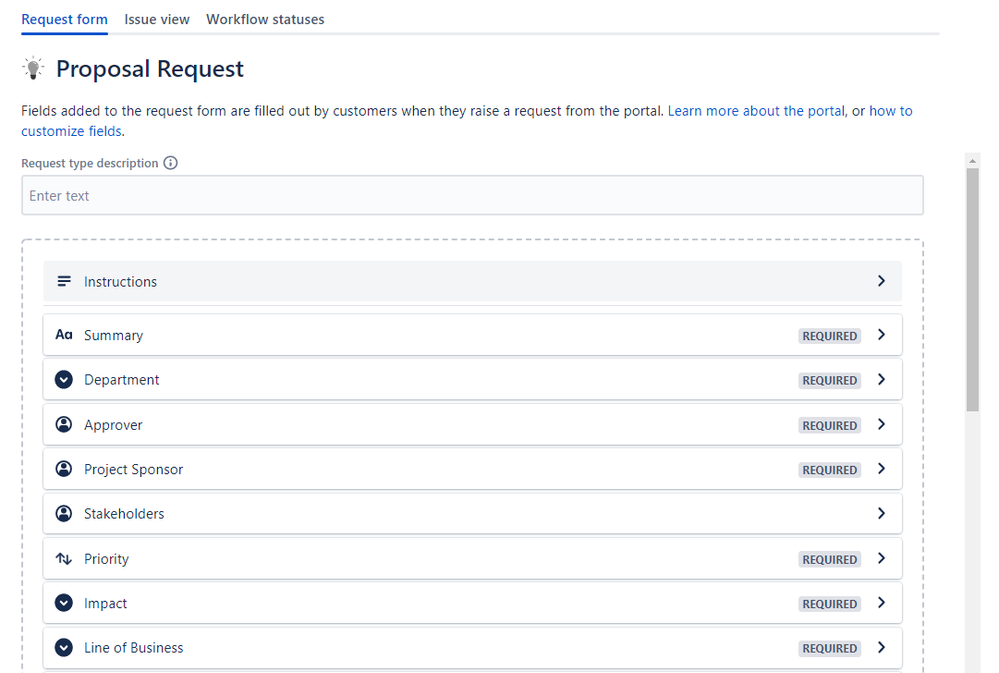Screen dimensions: 999x673
Task: Click the person icon beside Project Sponsor
Action: 64,469
